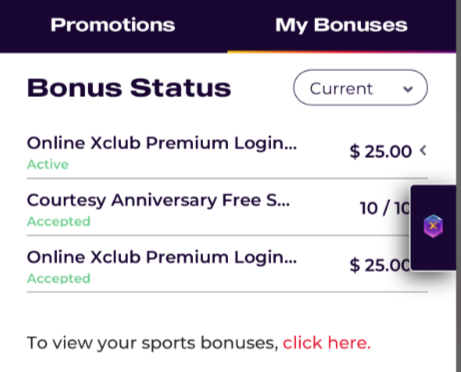The image size is (461, 372).
Task: Click the vertical scrollbar on the right edge
Action: pyautogui.click(x=458, y=186)
